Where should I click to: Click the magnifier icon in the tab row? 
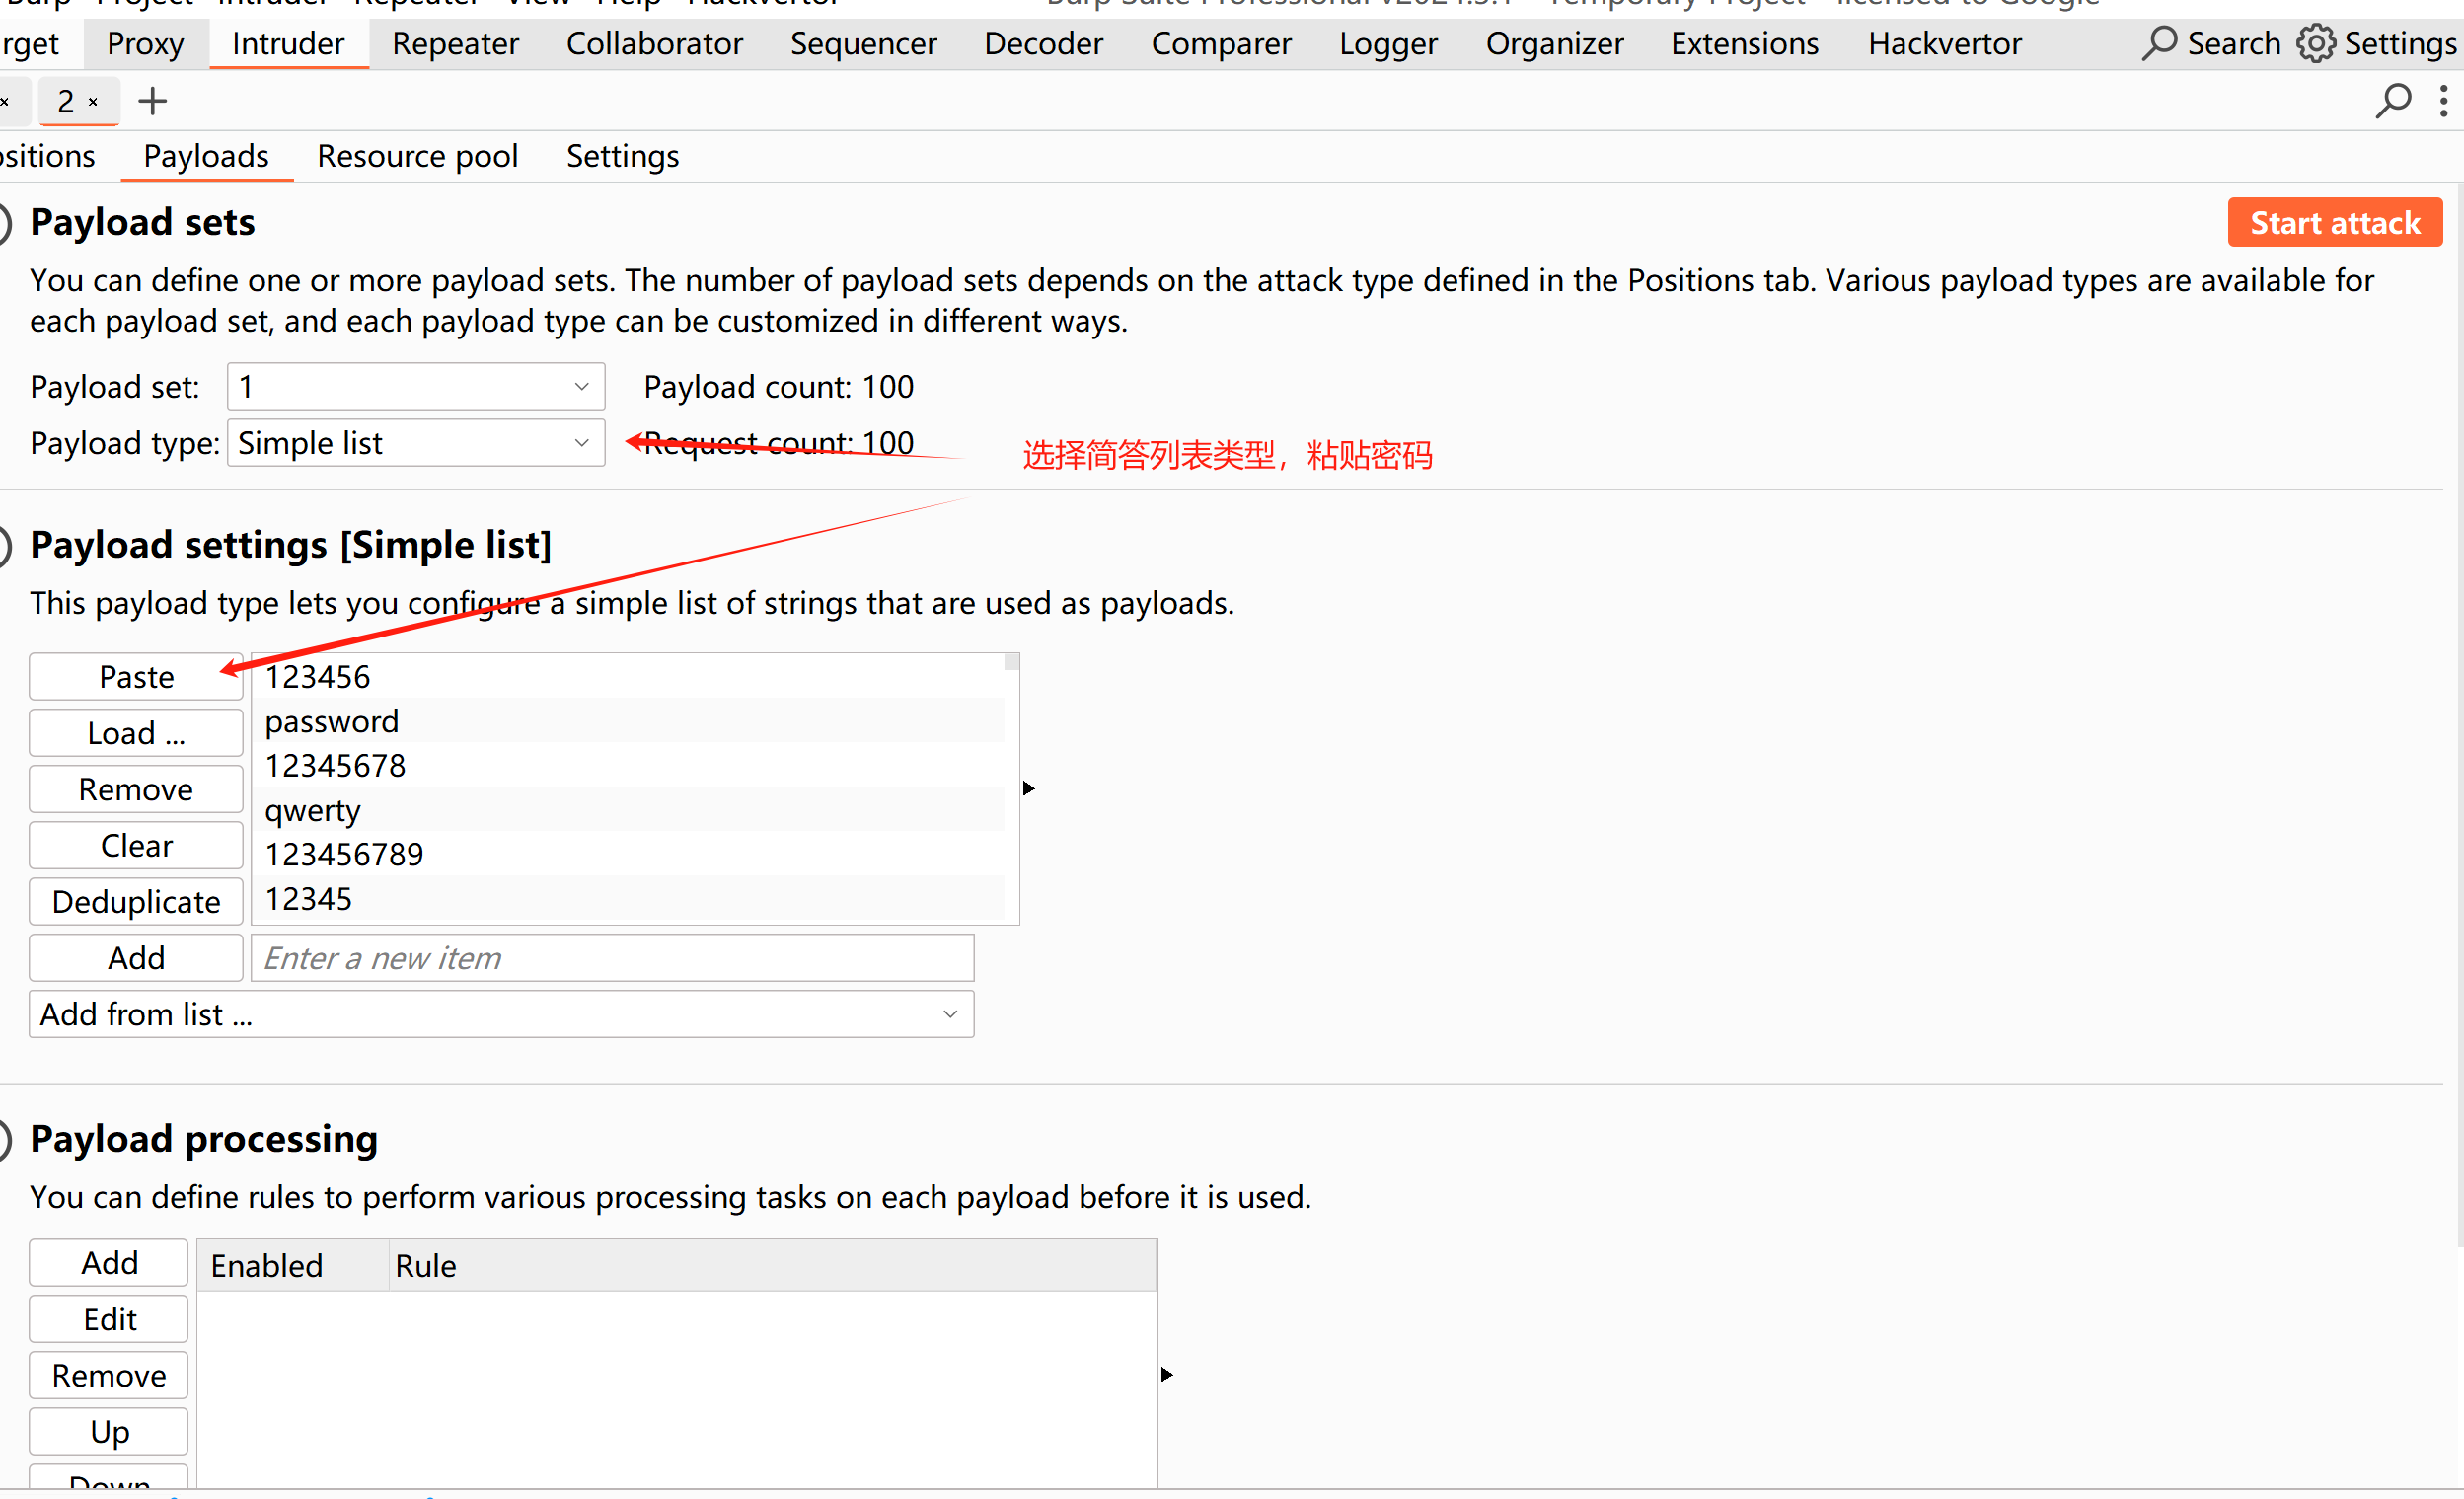click(2393, 101)
